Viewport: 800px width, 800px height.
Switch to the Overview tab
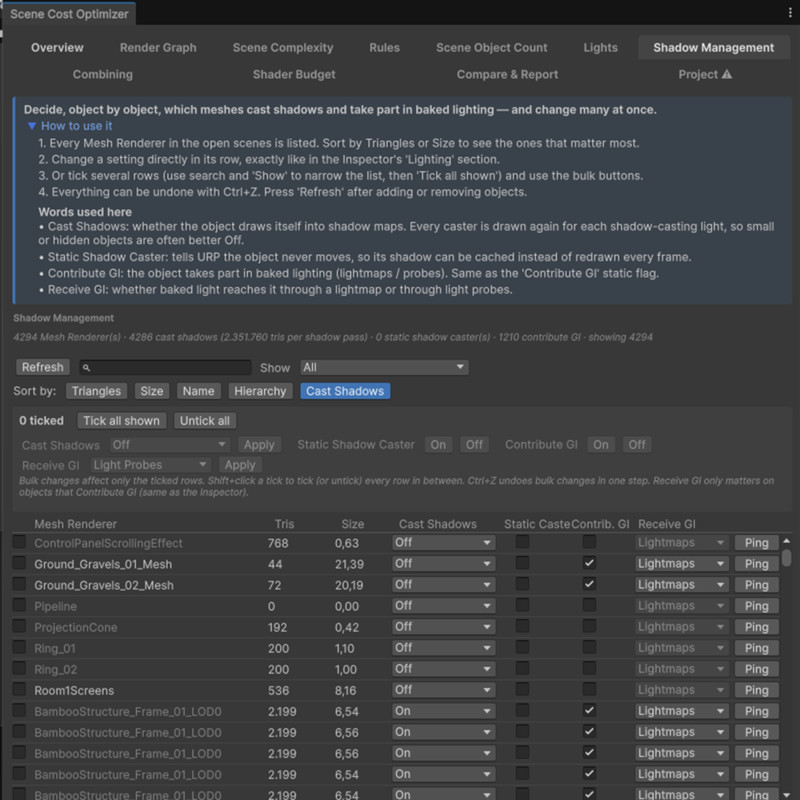tap(57, 47)
